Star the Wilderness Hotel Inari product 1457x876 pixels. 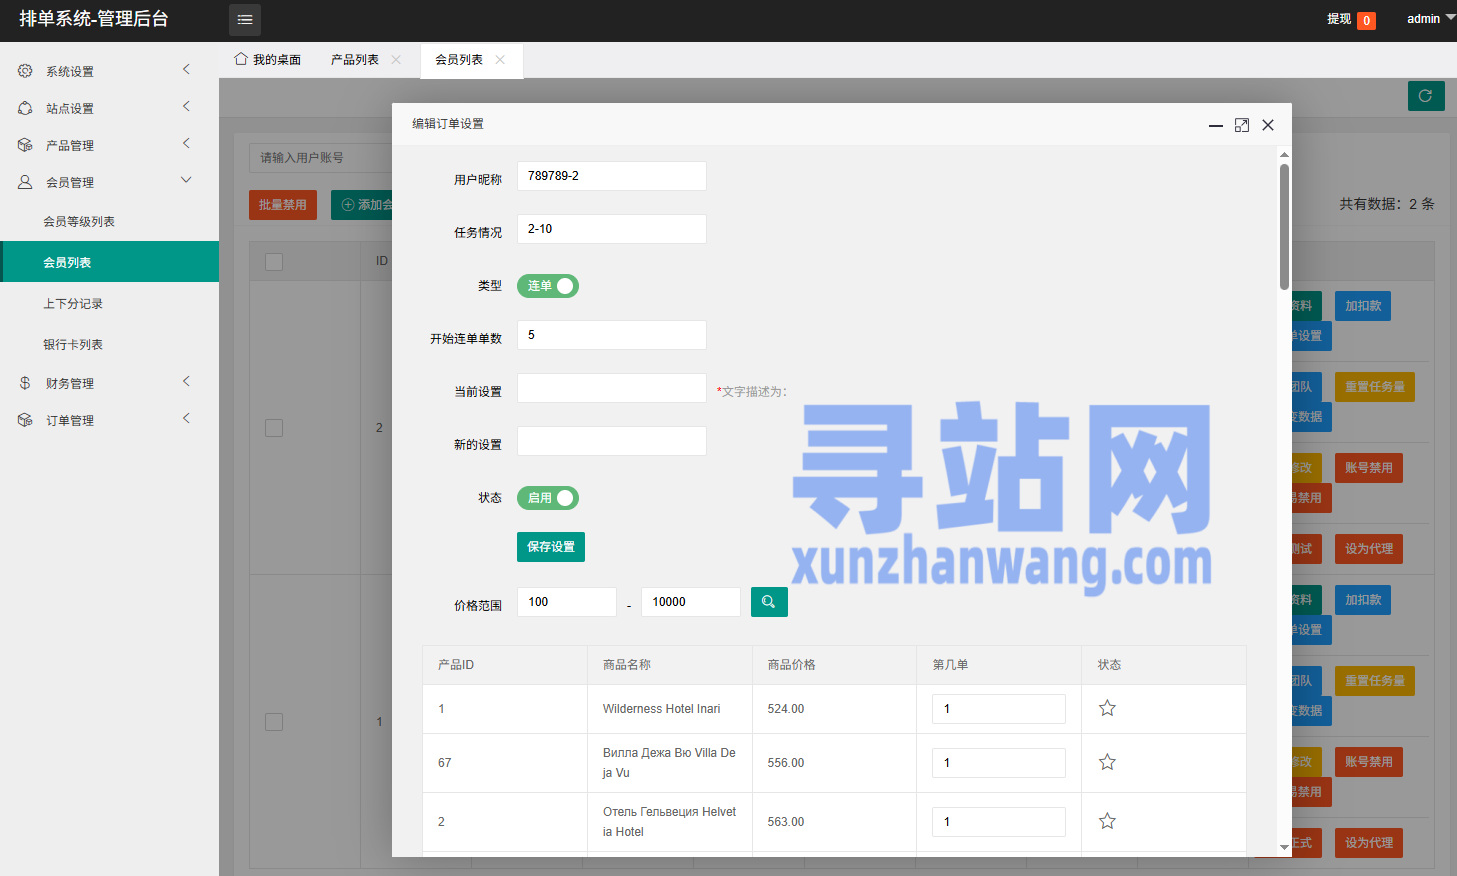click(x=1107, y=709)
